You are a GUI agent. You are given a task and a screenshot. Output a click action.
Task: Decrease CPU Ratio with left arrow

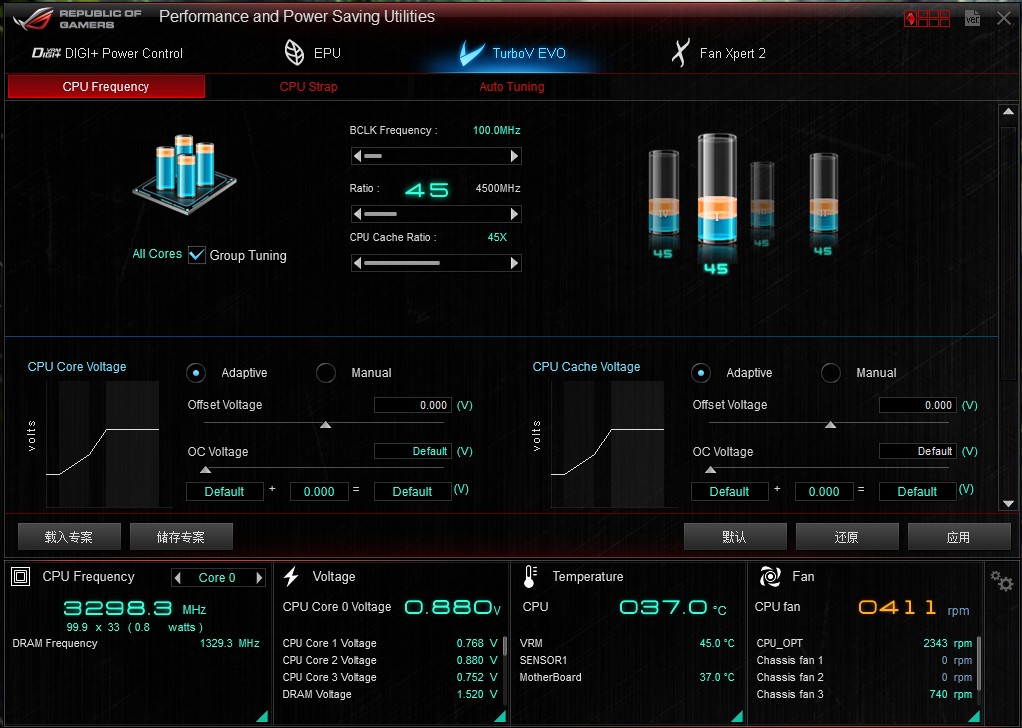click(x=357, y=214)
